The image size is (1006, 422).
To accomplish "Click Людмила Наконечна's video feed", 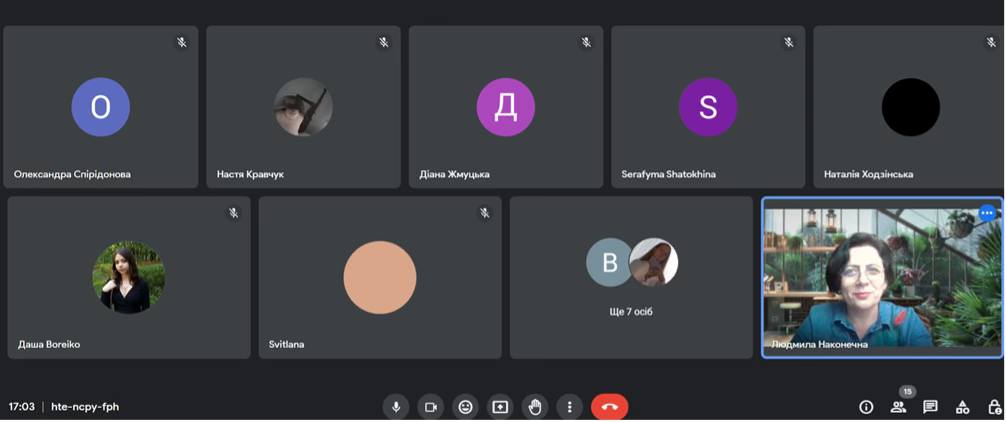I will tap(882, 277).
